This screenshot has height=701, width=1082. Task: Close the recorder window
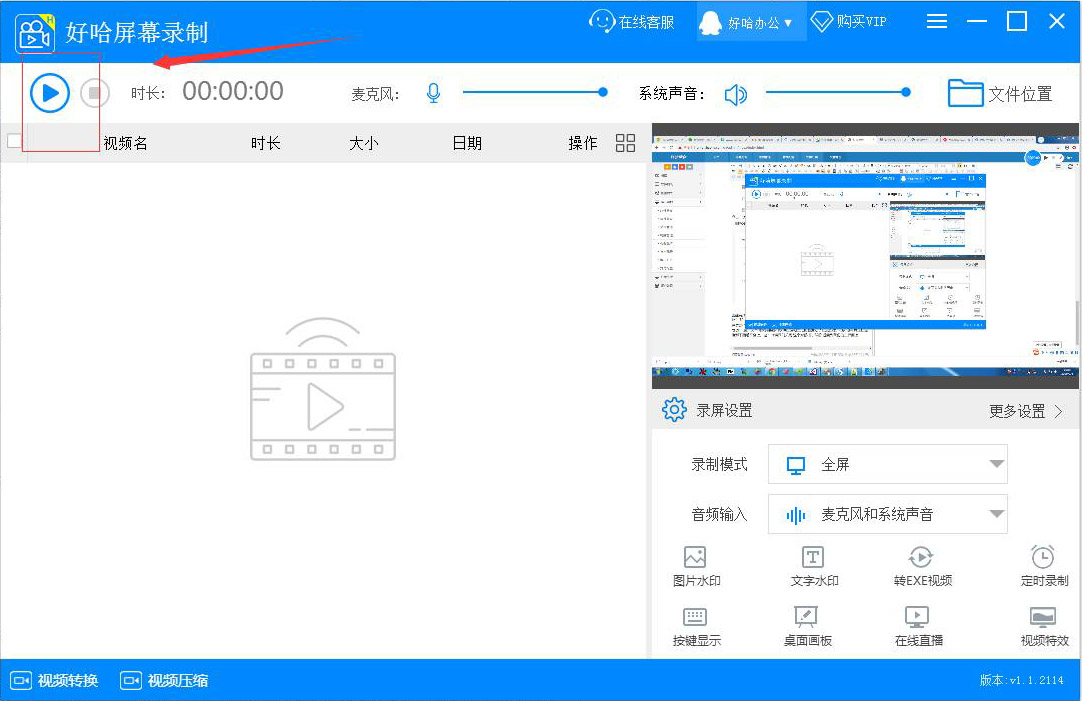(x=1056, y=21)
